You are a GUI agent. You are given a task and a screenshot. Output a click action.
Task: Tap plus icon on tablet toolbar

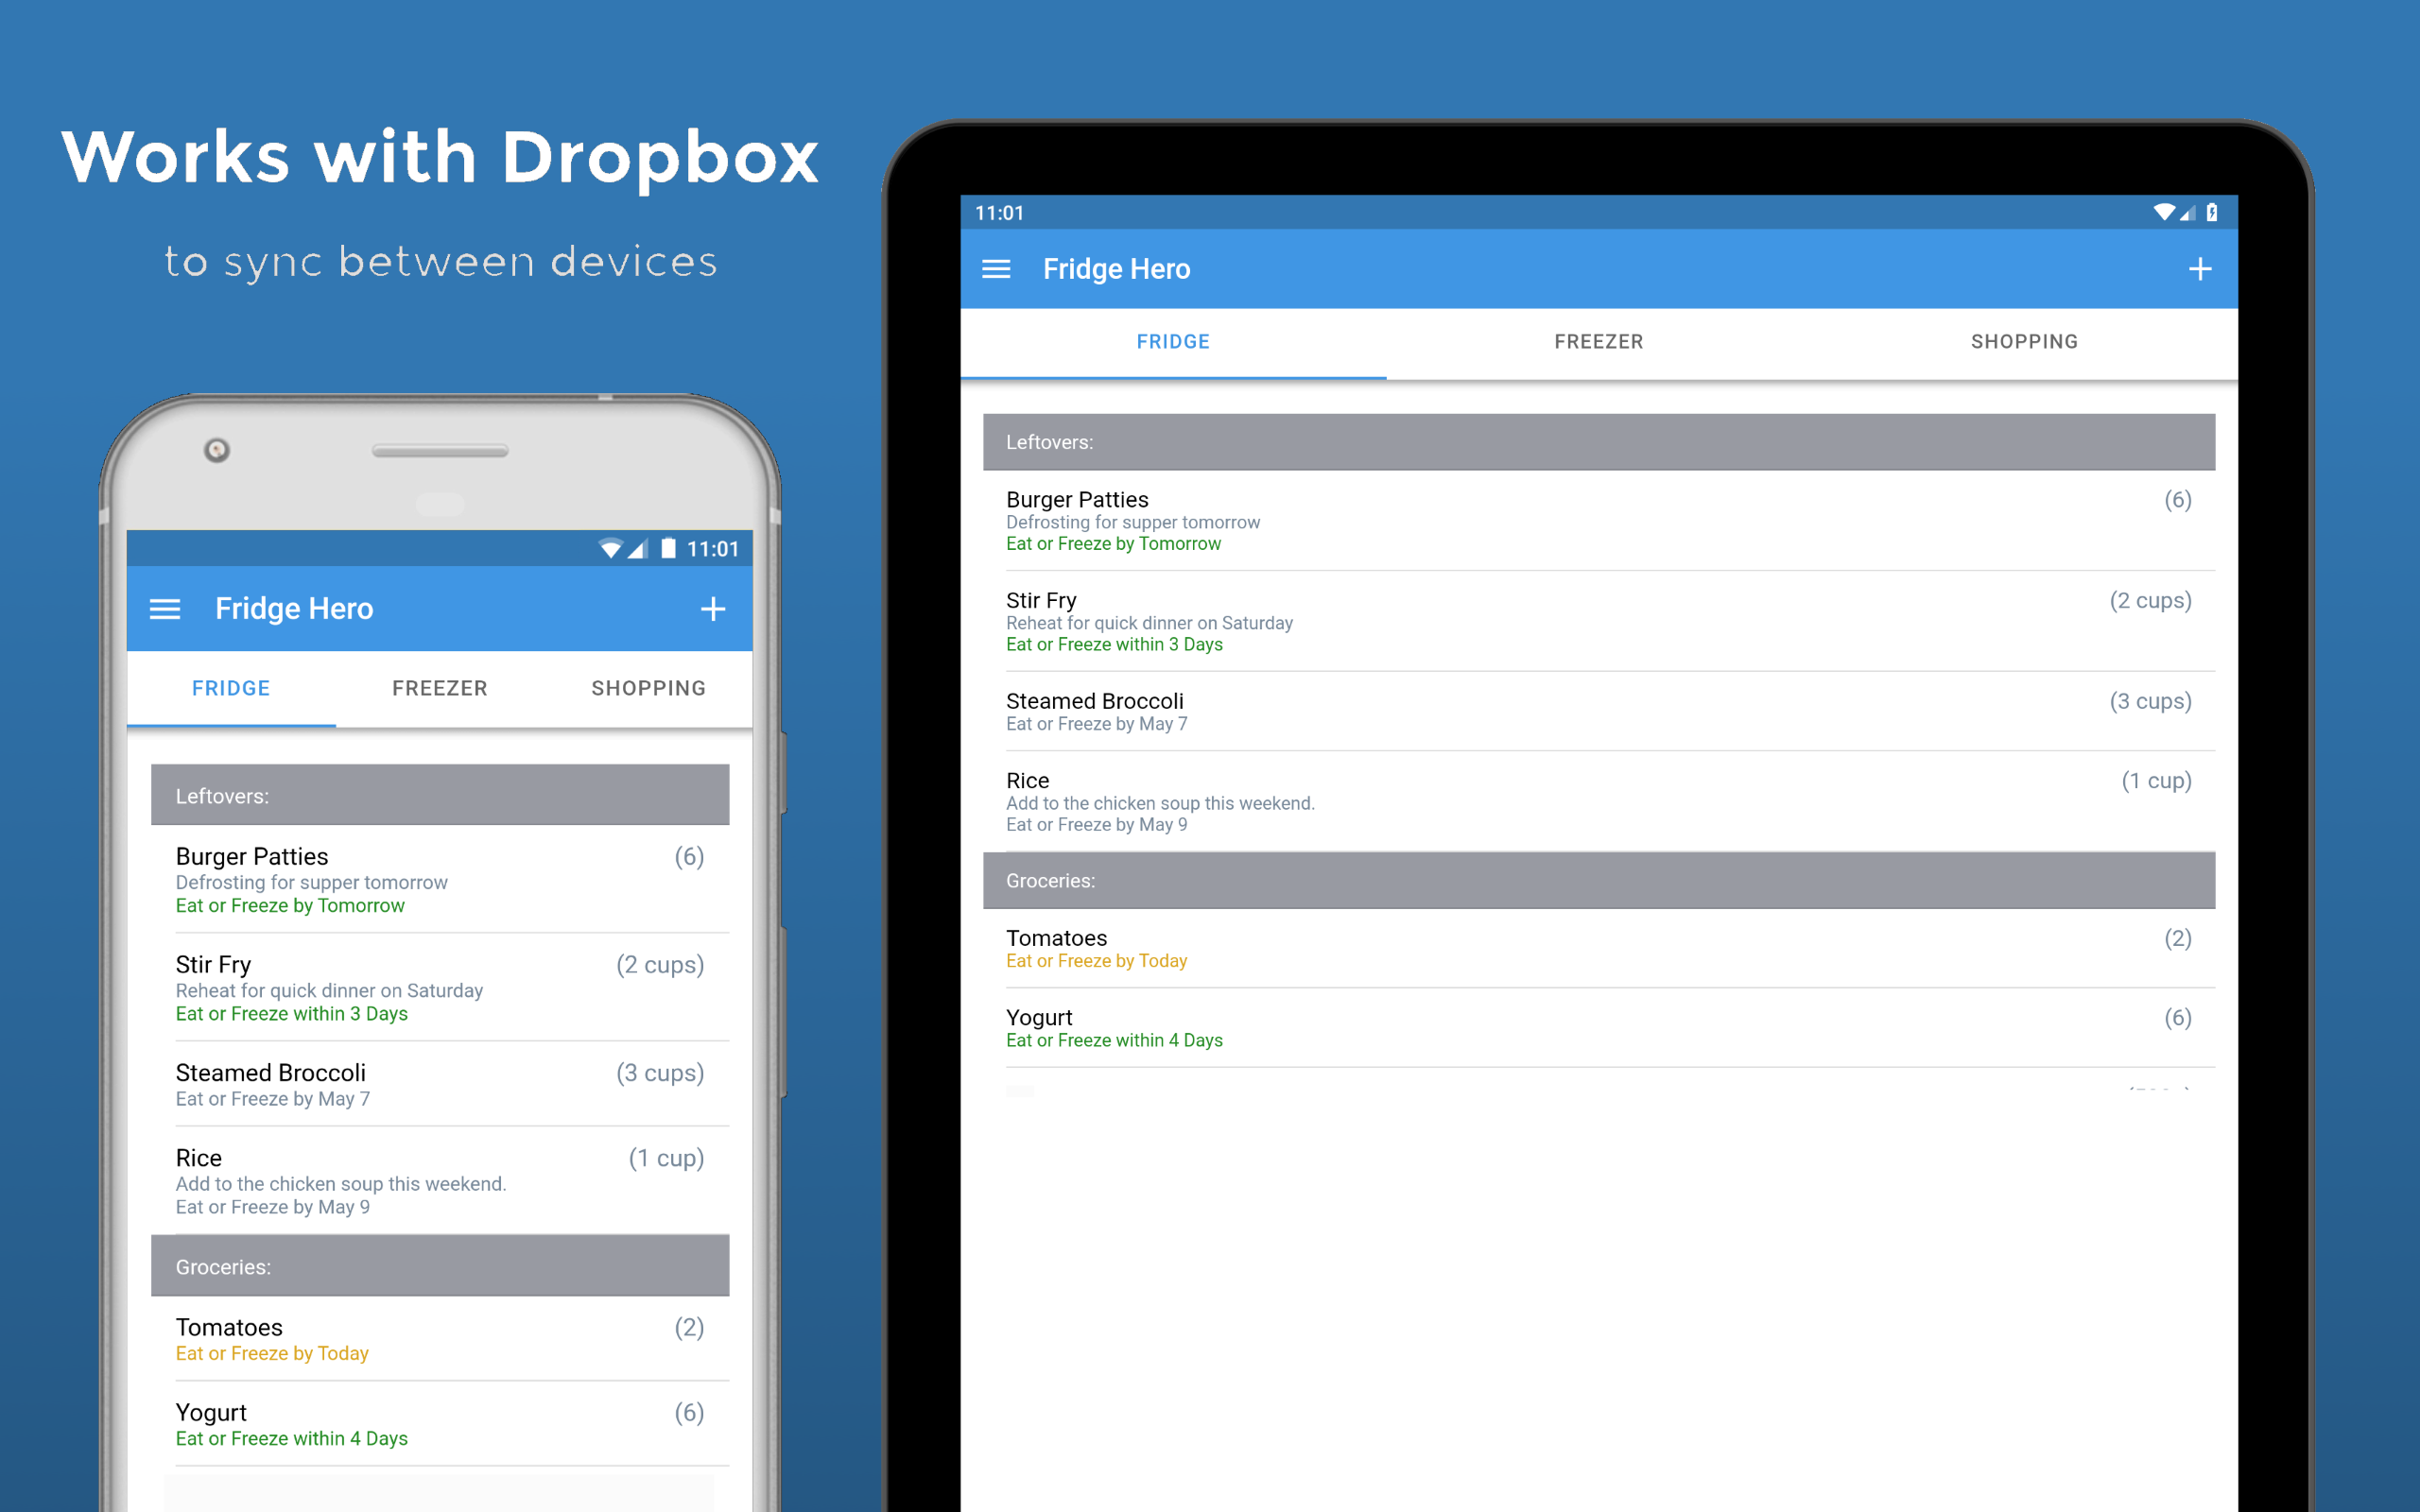(2199, 269)
